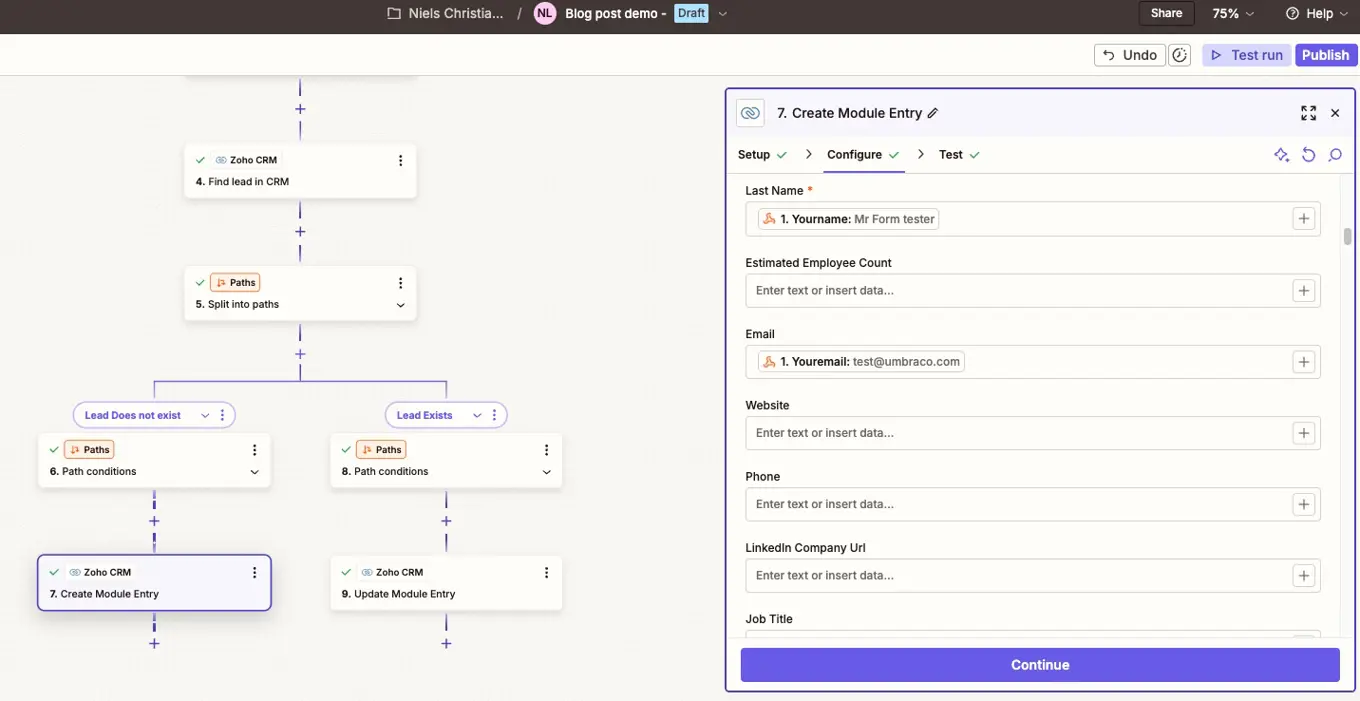This screenshot has height=701, width=1360.
Task: Open the Help menu
Action: [1316, 13]
